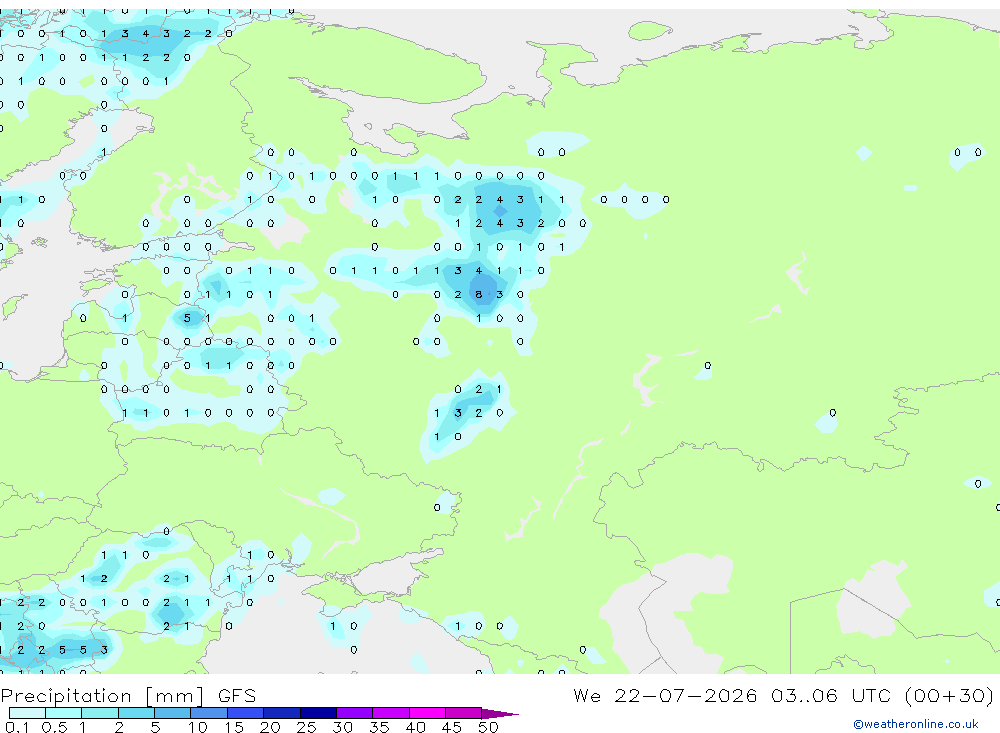Click the '(00+30)' forecast run label
Viewport: 1000px width, 733px height.
point(949,695)
